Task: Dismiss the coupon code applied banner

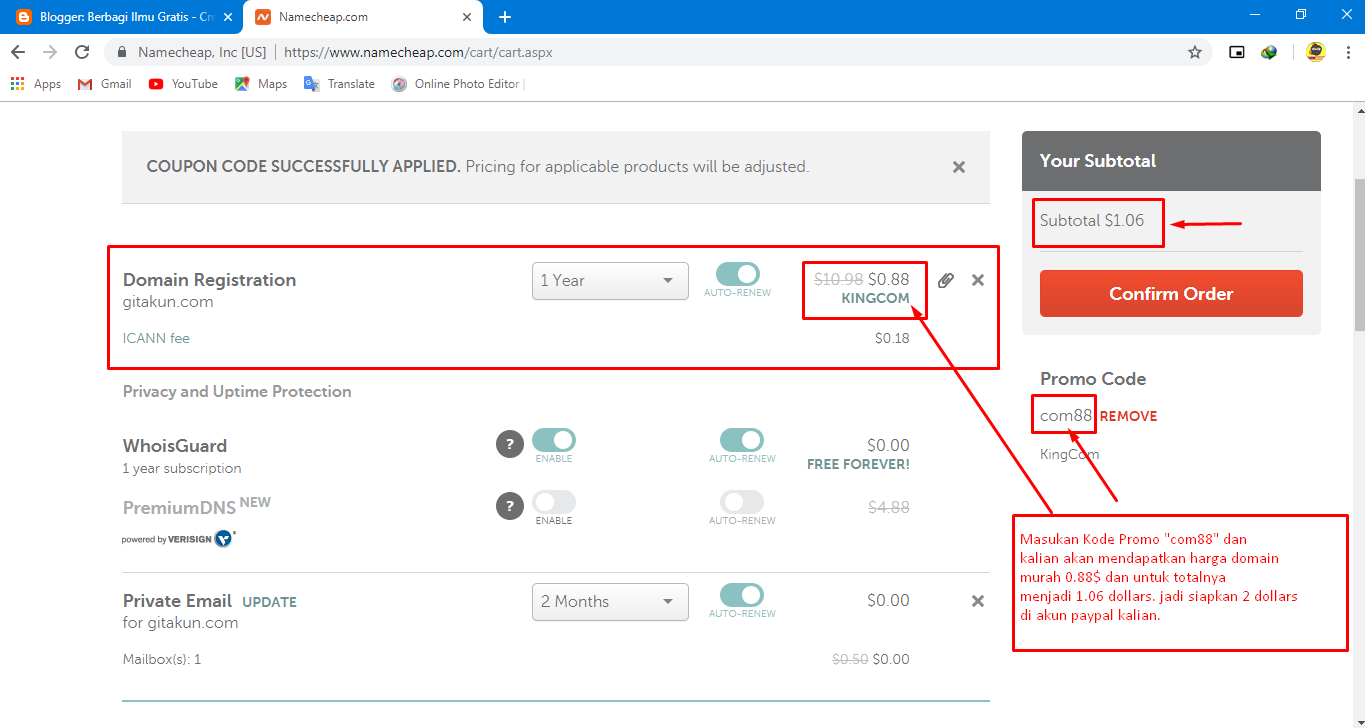Action: point(959,167)
